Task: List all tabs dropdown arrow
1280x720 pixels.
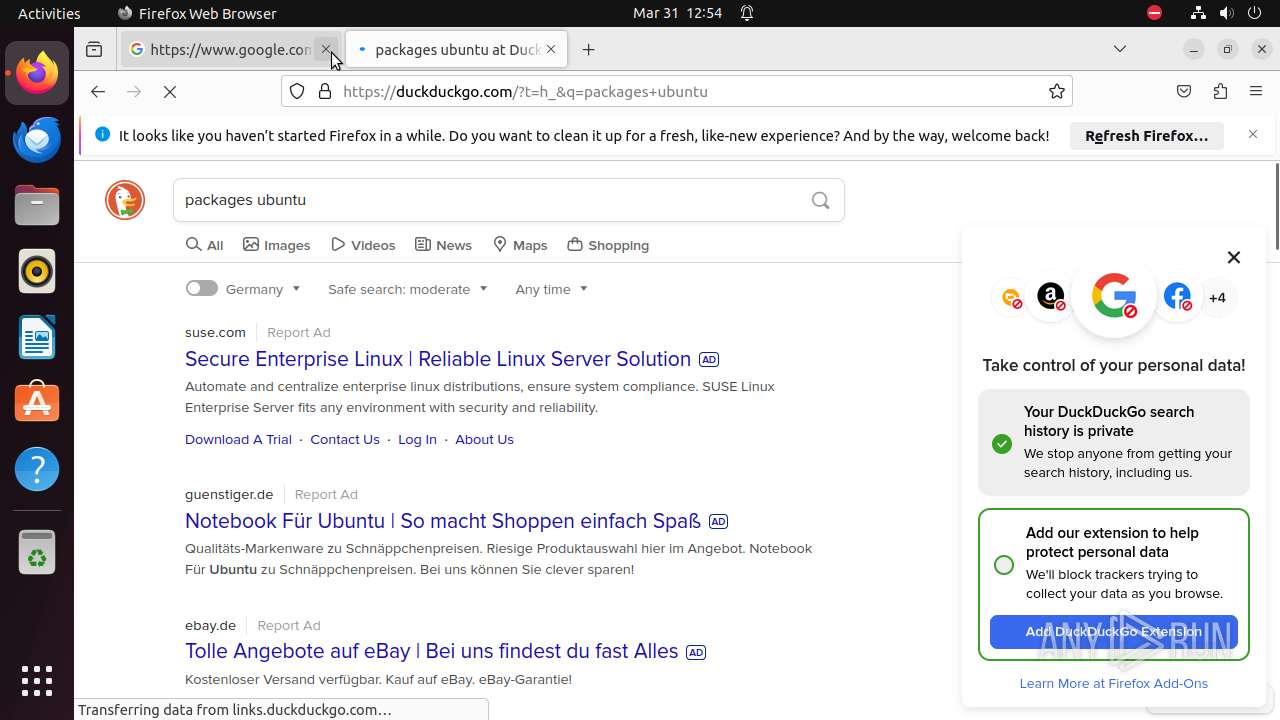Action: [1120, 49]
